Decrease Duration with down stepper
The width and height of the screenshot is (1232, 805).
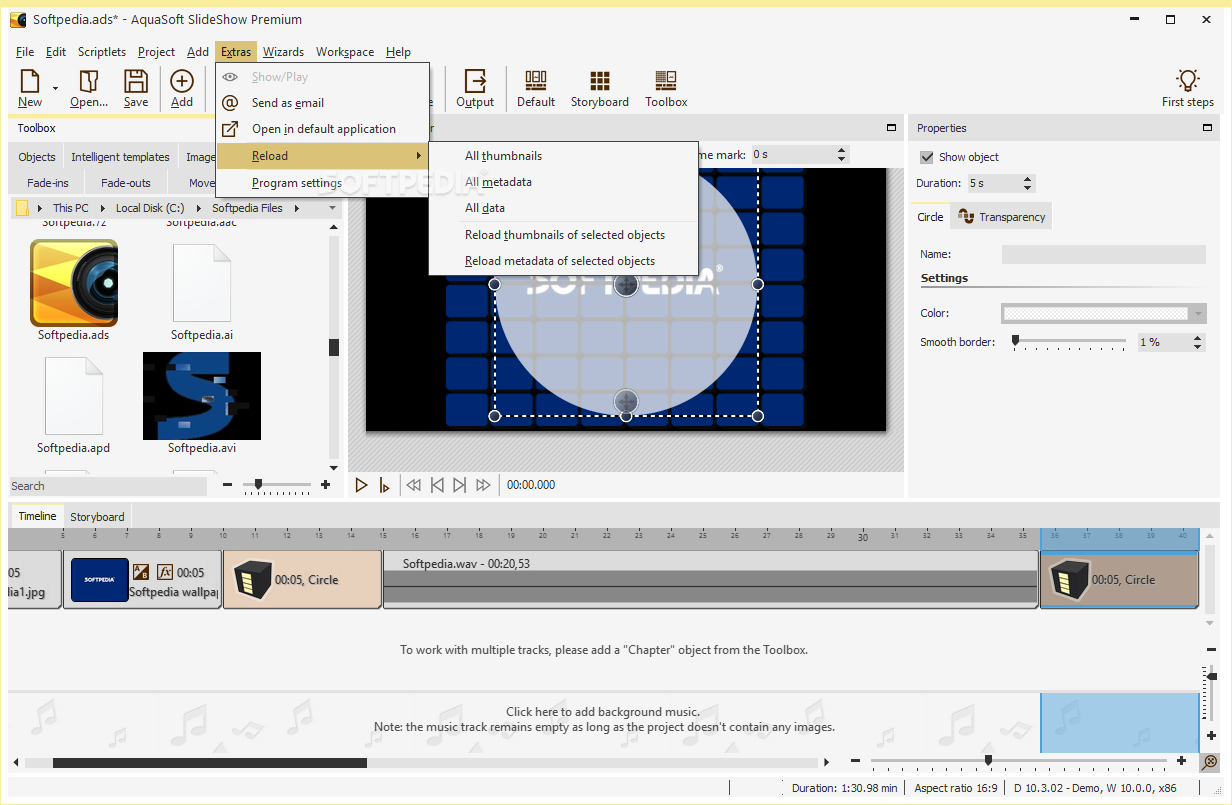[1027, 188]
